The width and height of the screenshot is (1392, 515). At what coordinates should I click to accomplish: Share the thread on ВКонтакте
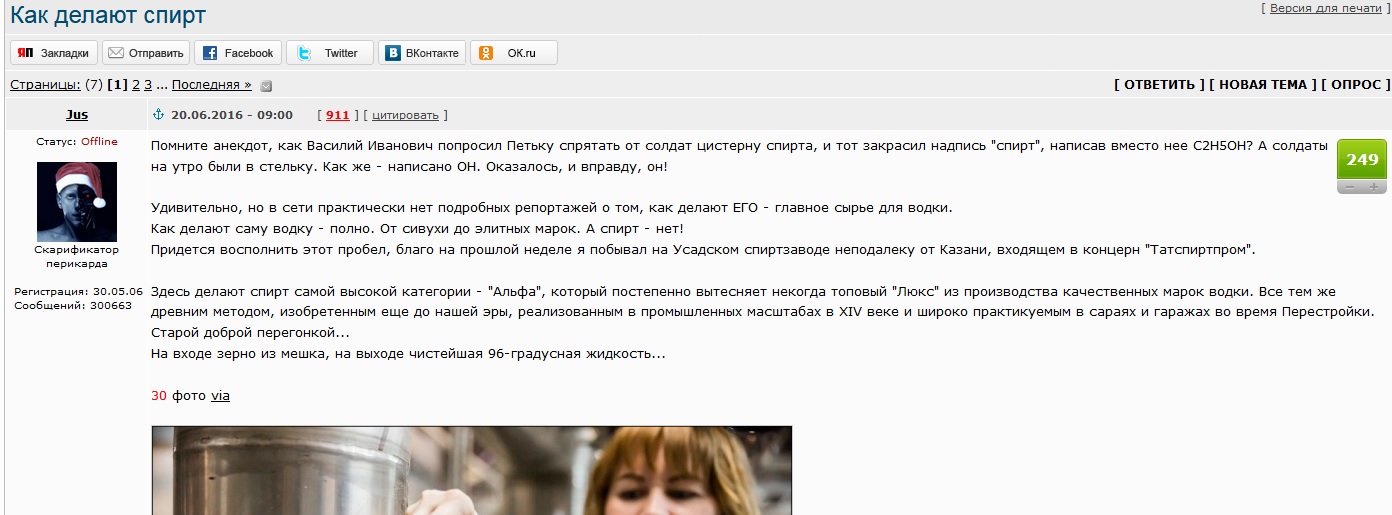(422, 53)
